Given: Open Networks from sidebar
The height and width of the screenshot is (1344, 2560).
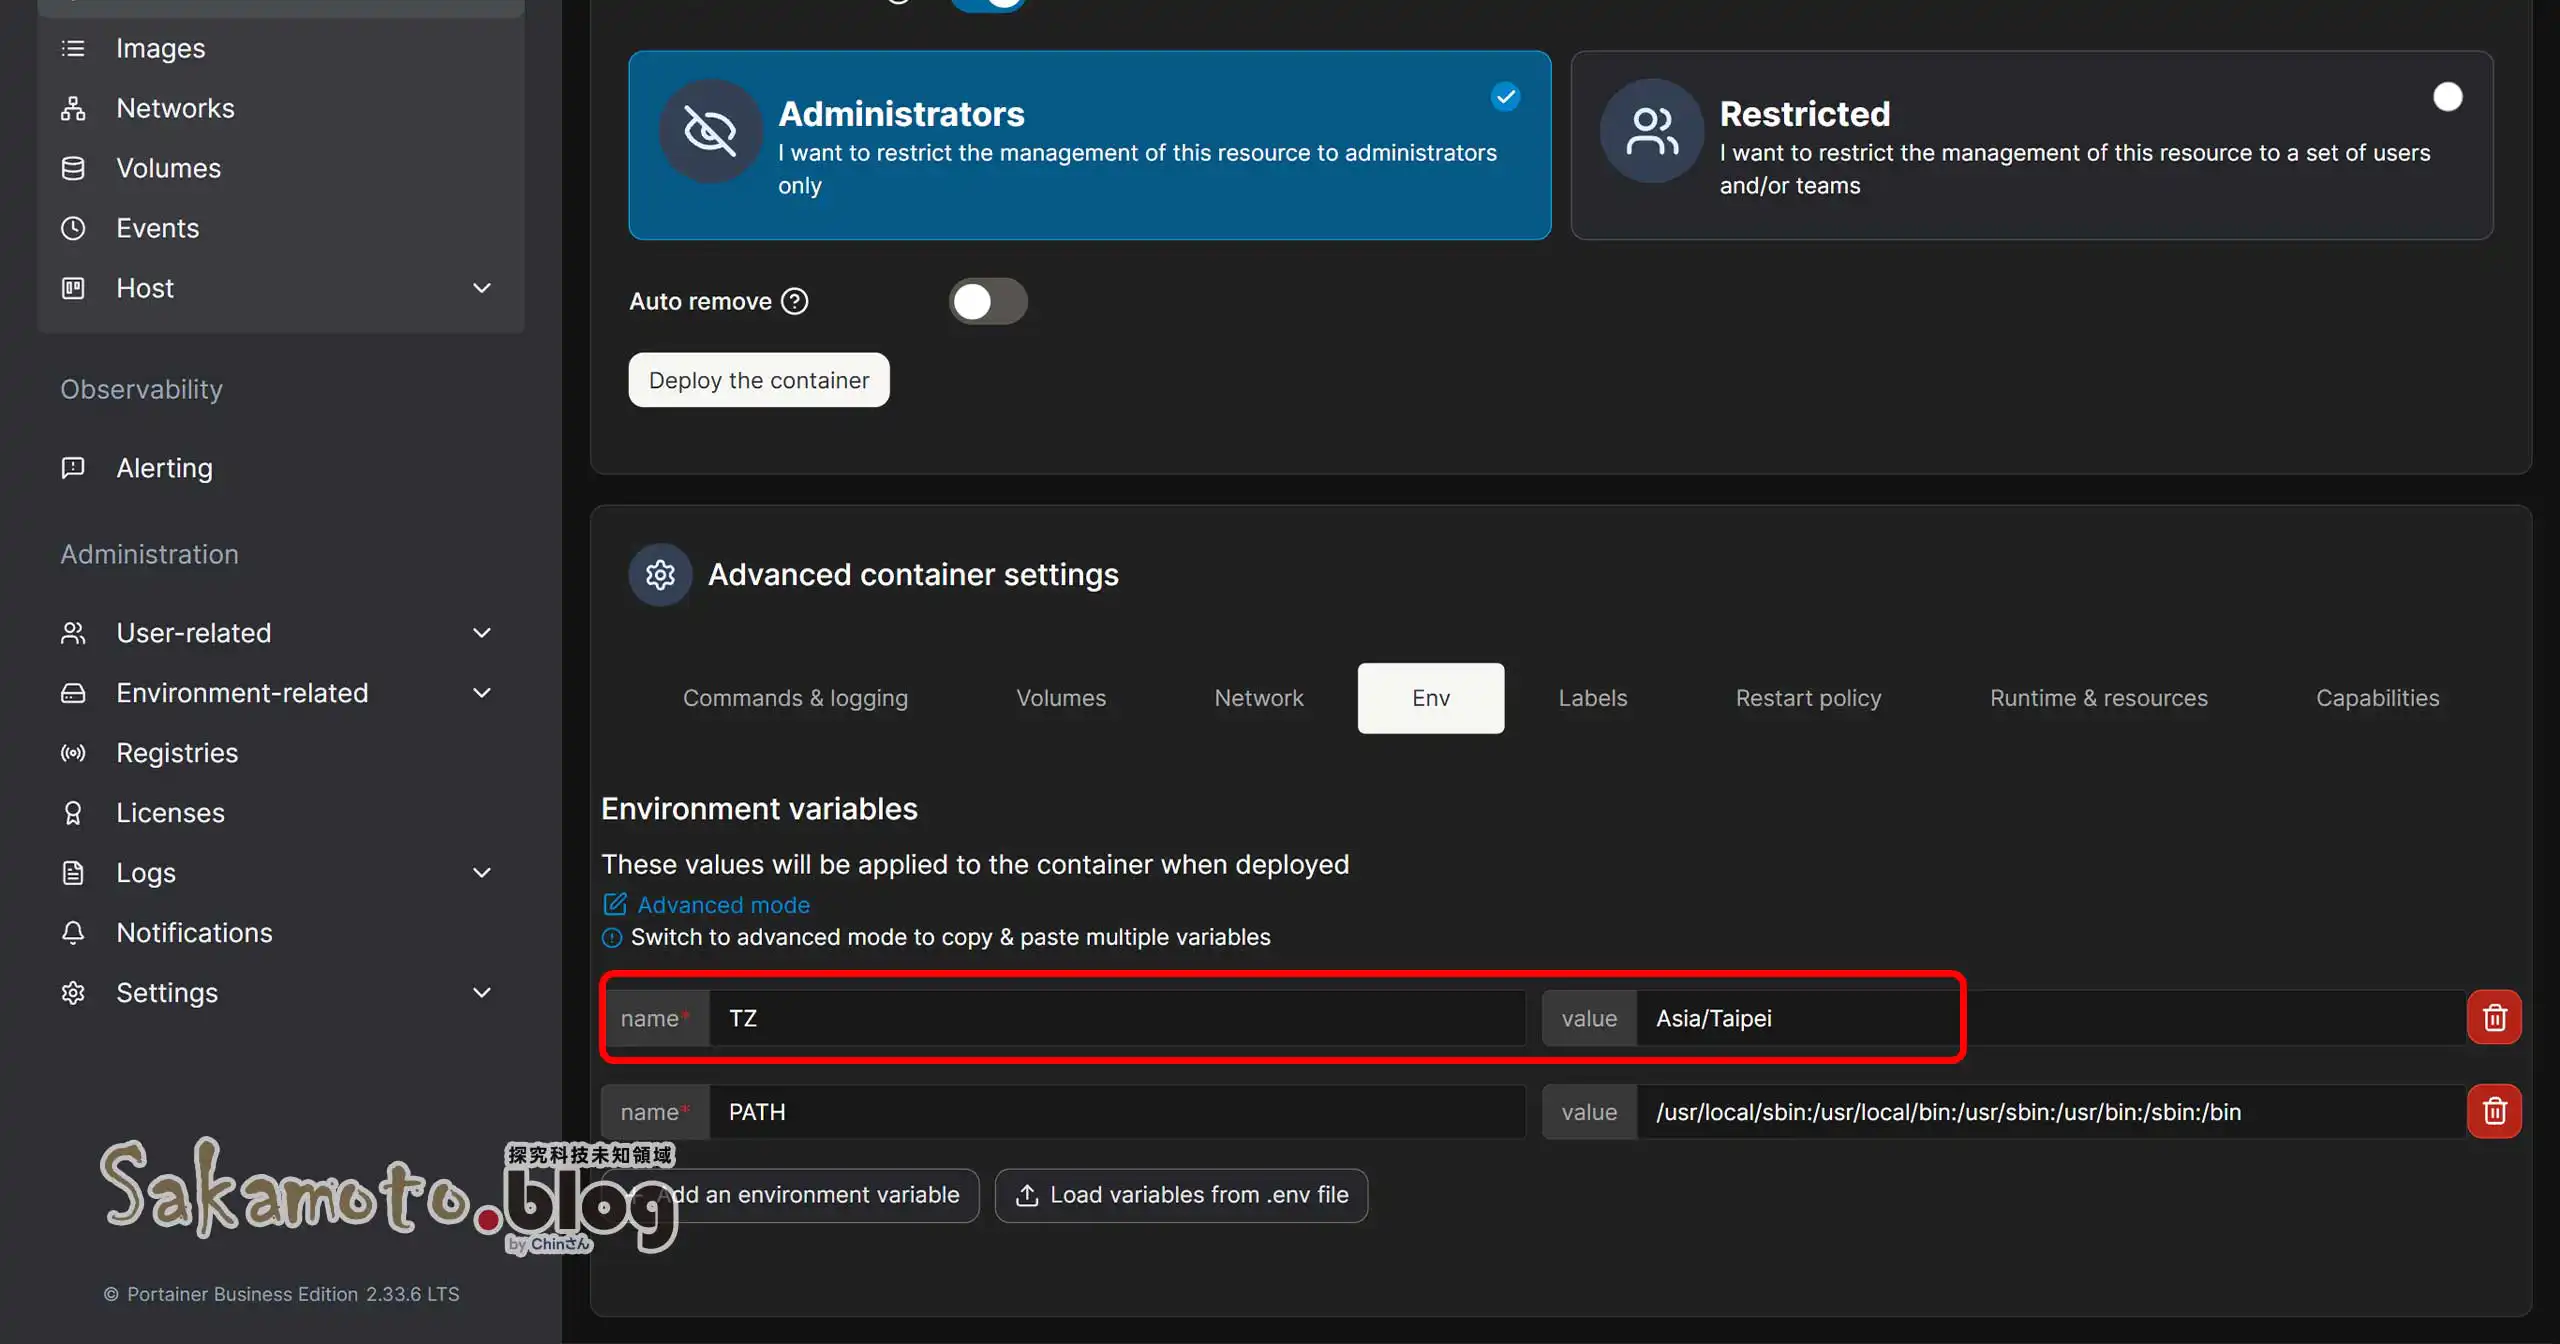Looking at the screenshot, I should tap(175, 108).
